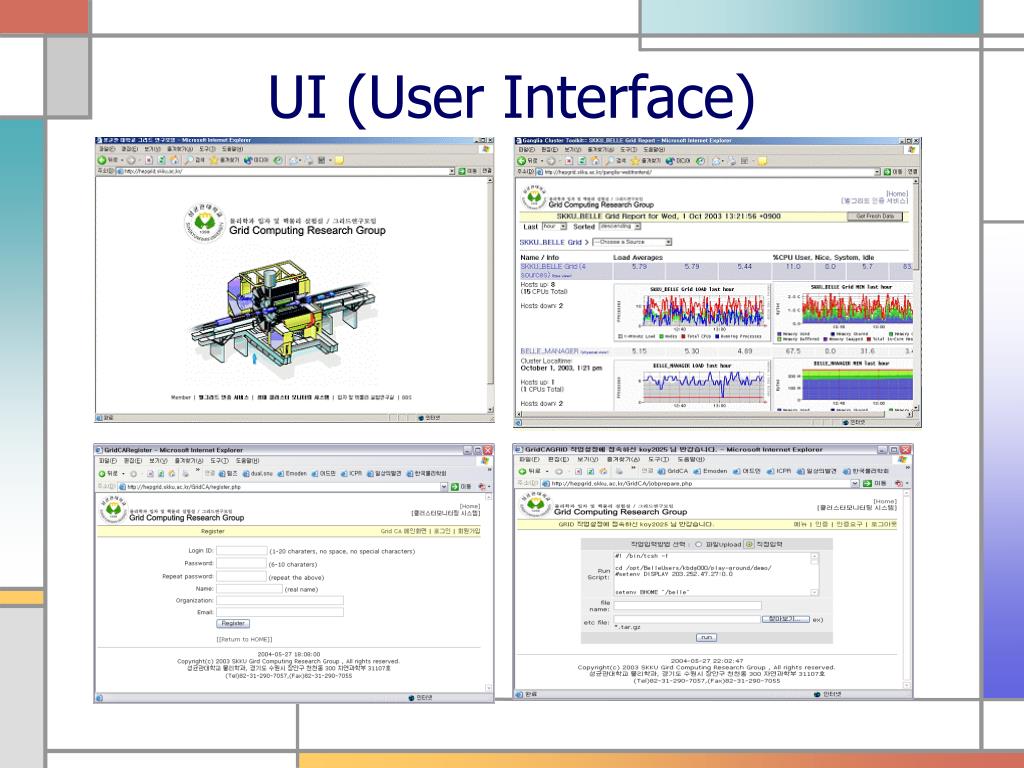The height and width of the screenshot is (768, 1024).
Task: Click Print icon in job prepare toolbar
Action: pyautogui.click(x=618, y=471)
